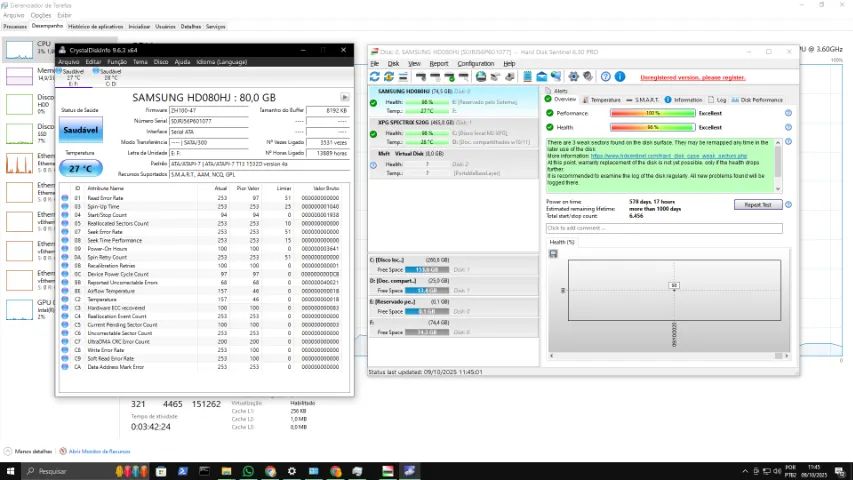Click the Performance 100 % gradient bar
Image resolution: width=853 pixels, height=480 pixels.
pyautogui.click(x=652, y=113)
